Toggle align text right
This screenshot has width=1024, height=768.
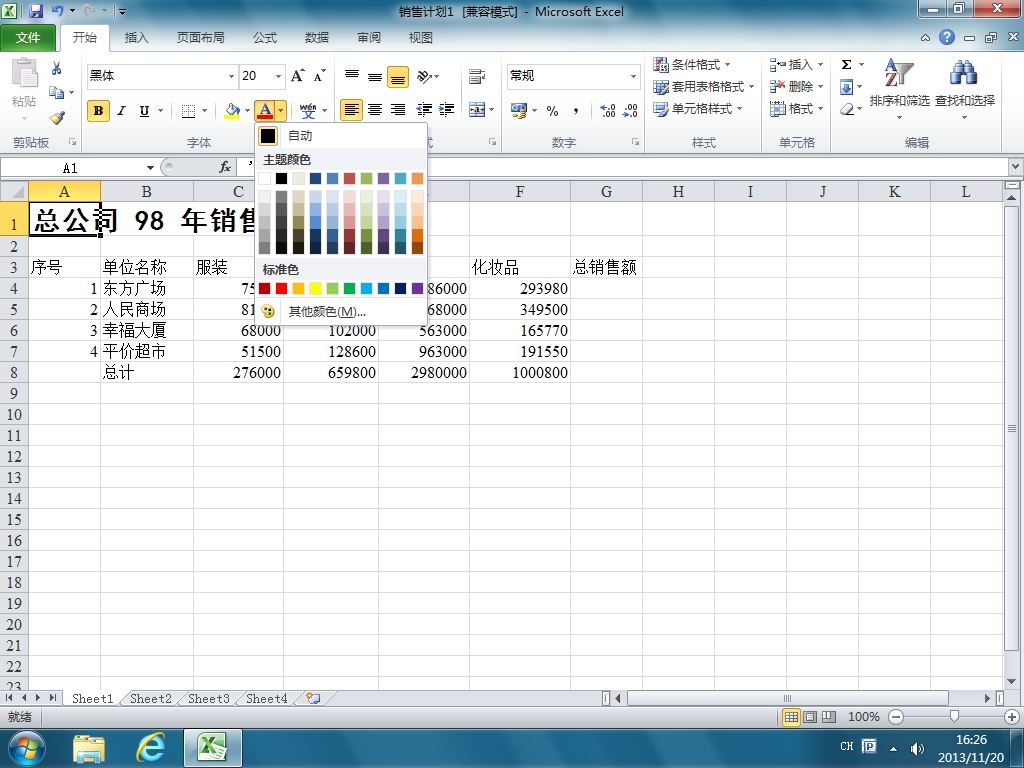[398, 110]
